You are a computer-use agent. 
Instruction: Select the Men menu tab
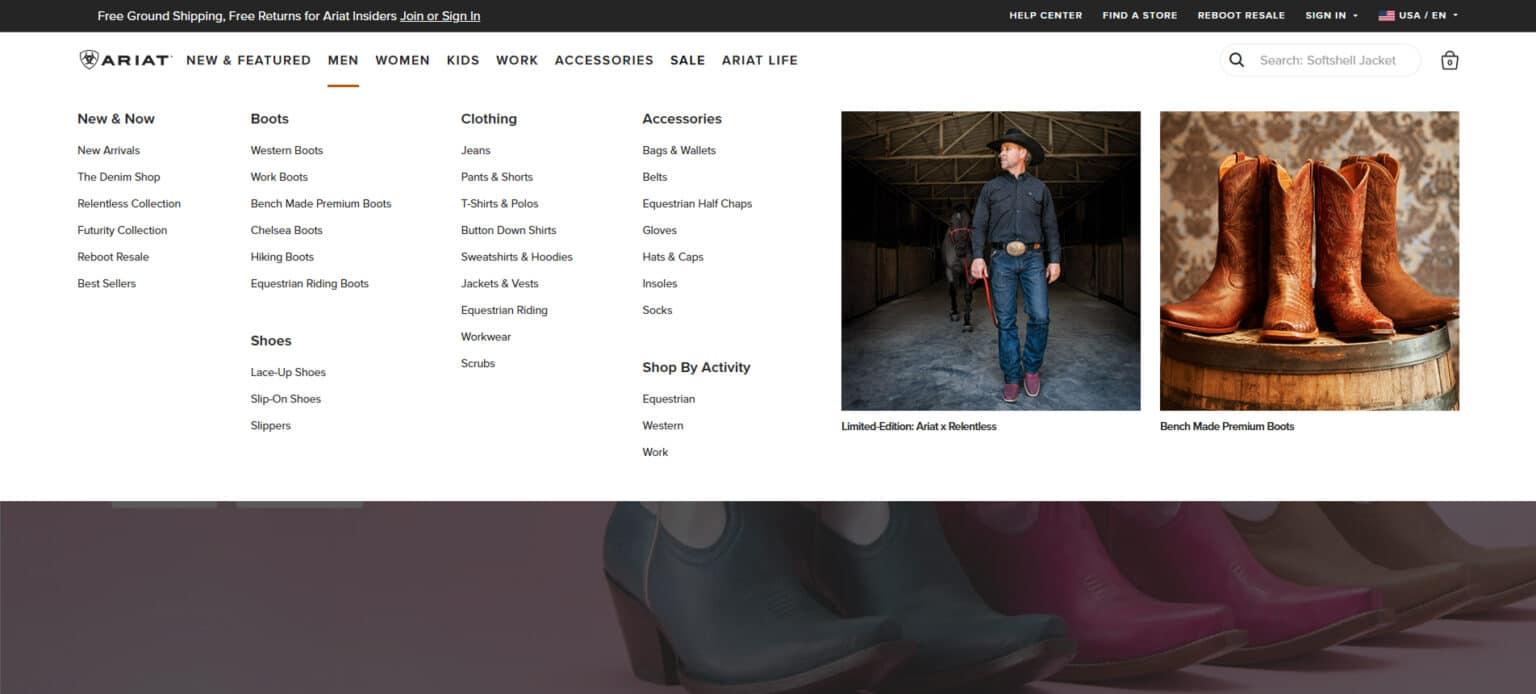coord(343,60)
